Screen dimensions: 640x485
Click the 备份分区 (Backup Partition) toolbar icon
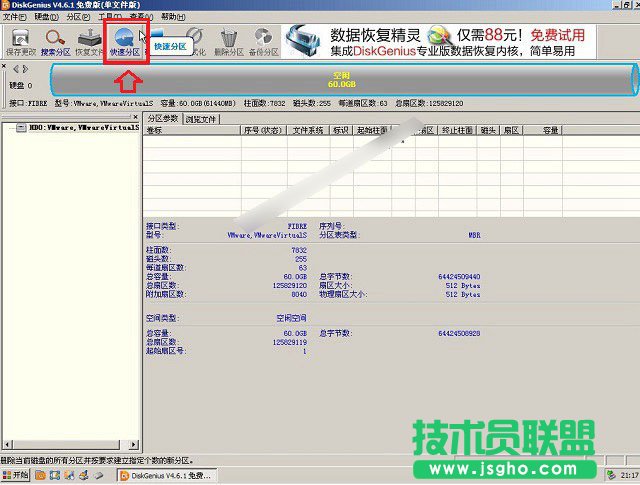264,42
